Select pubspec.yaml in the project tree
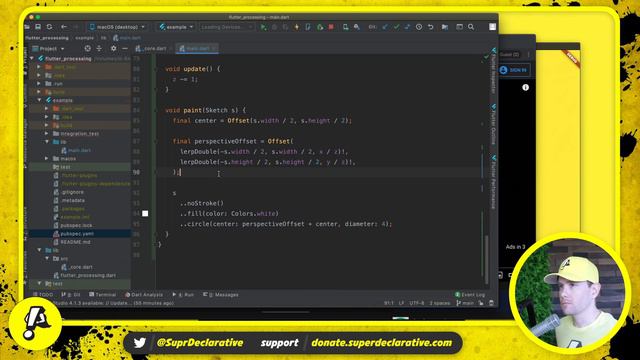Image resolution: width=640 pixels, height=360 pixels. (73, 233)
